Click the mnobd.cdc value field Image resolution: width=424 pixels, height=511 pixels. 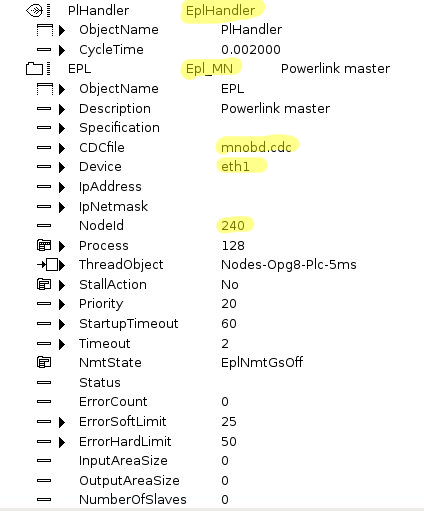coord(256,147)
